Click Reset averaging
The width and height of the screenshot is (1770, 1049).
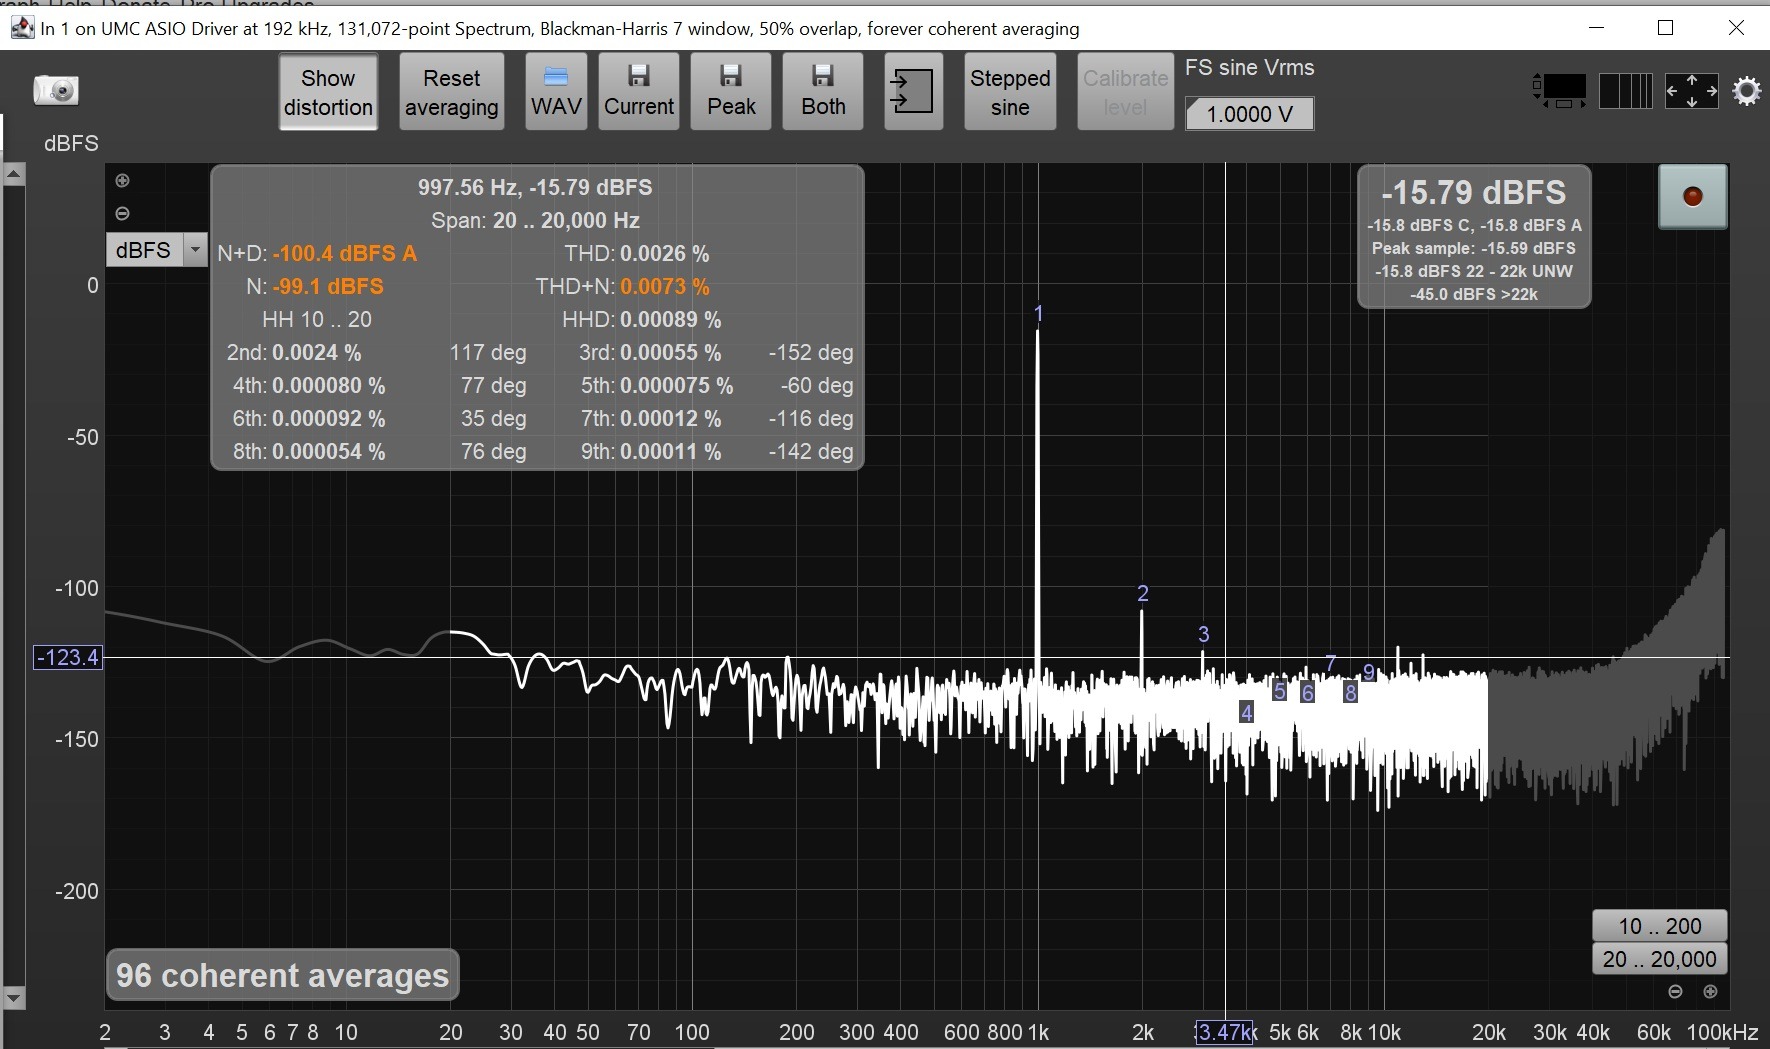[452, 92]
